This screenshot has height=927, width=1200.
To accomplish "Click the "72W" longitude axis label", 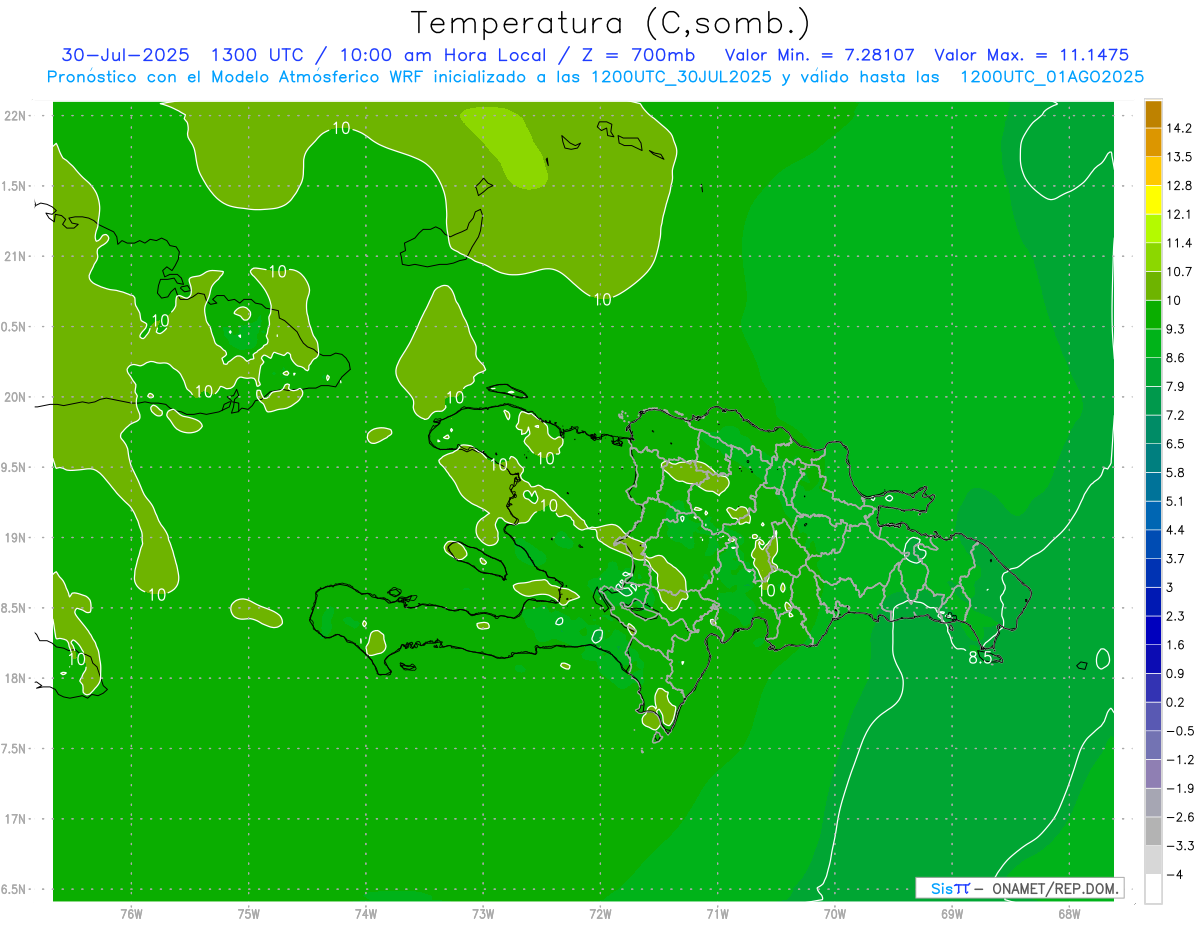I will tap(600, 914).
